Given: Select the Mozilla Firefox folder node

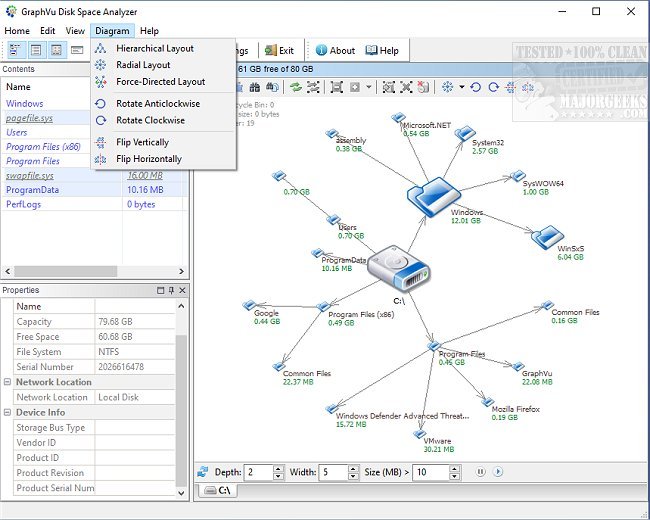Looking at the screenshot, I should (488, 401).
